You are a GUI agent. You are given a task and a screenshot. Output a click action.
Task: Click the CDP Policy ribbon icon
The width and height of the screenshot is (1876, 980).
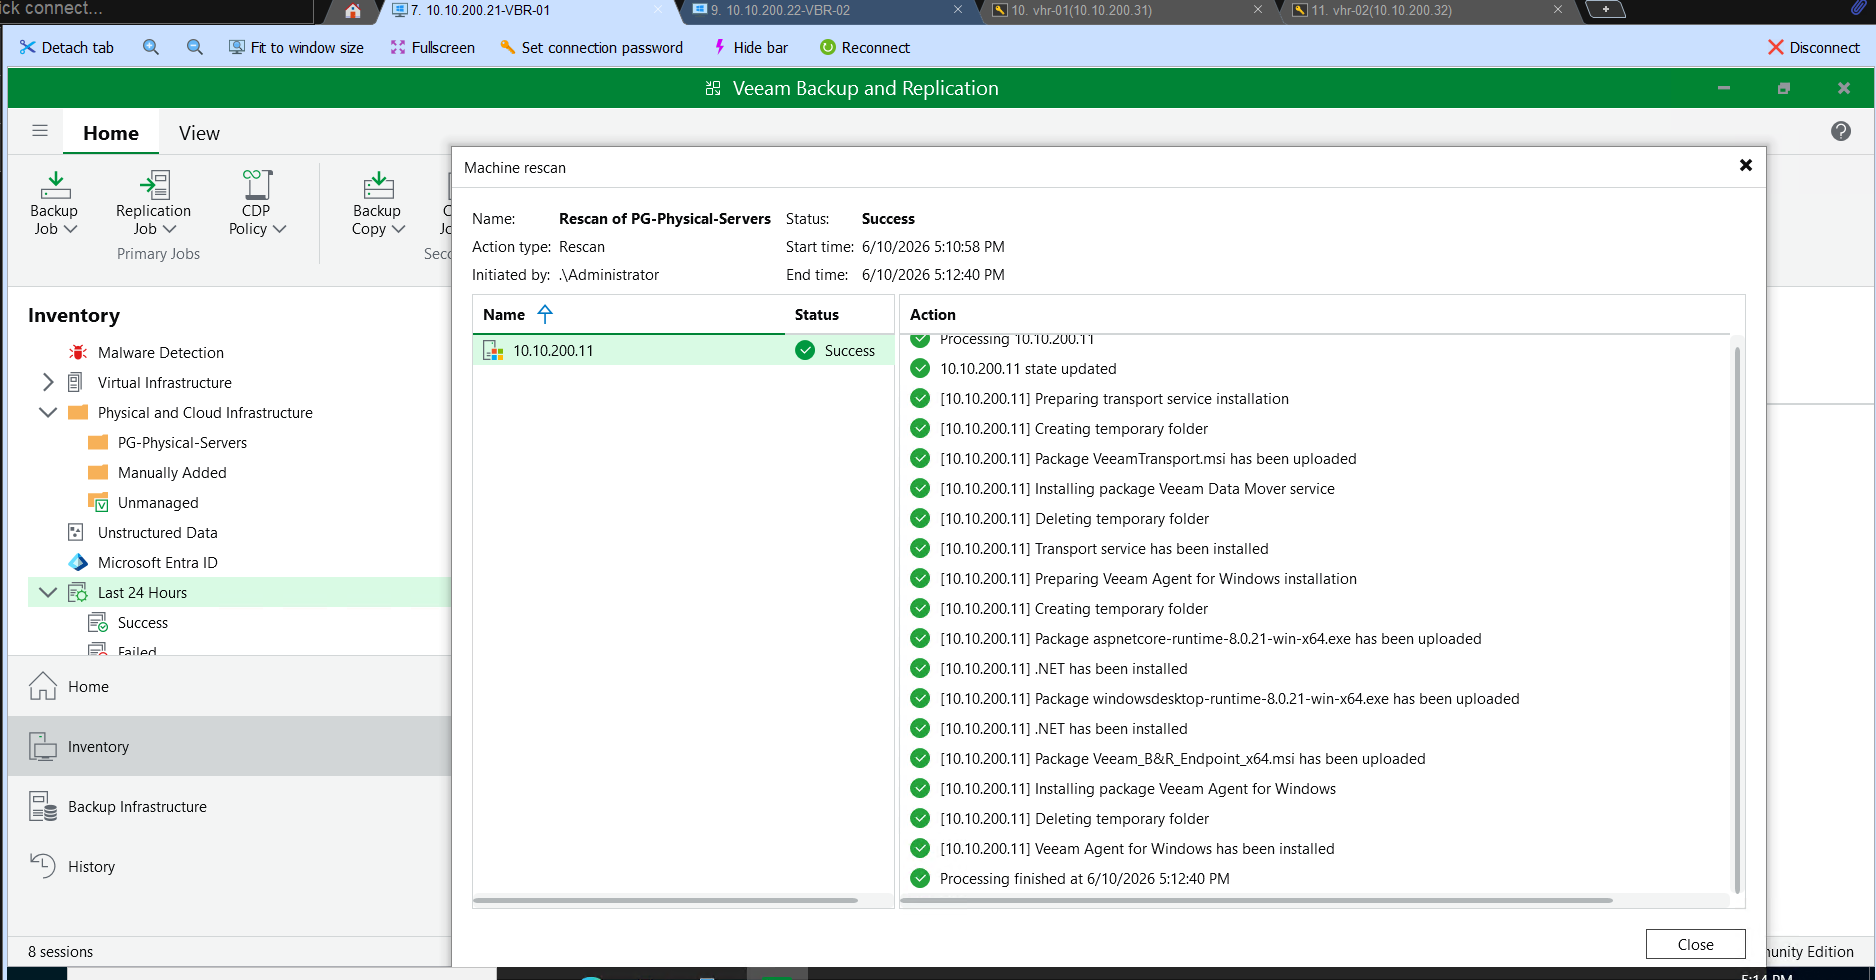[x=257, y=186]
